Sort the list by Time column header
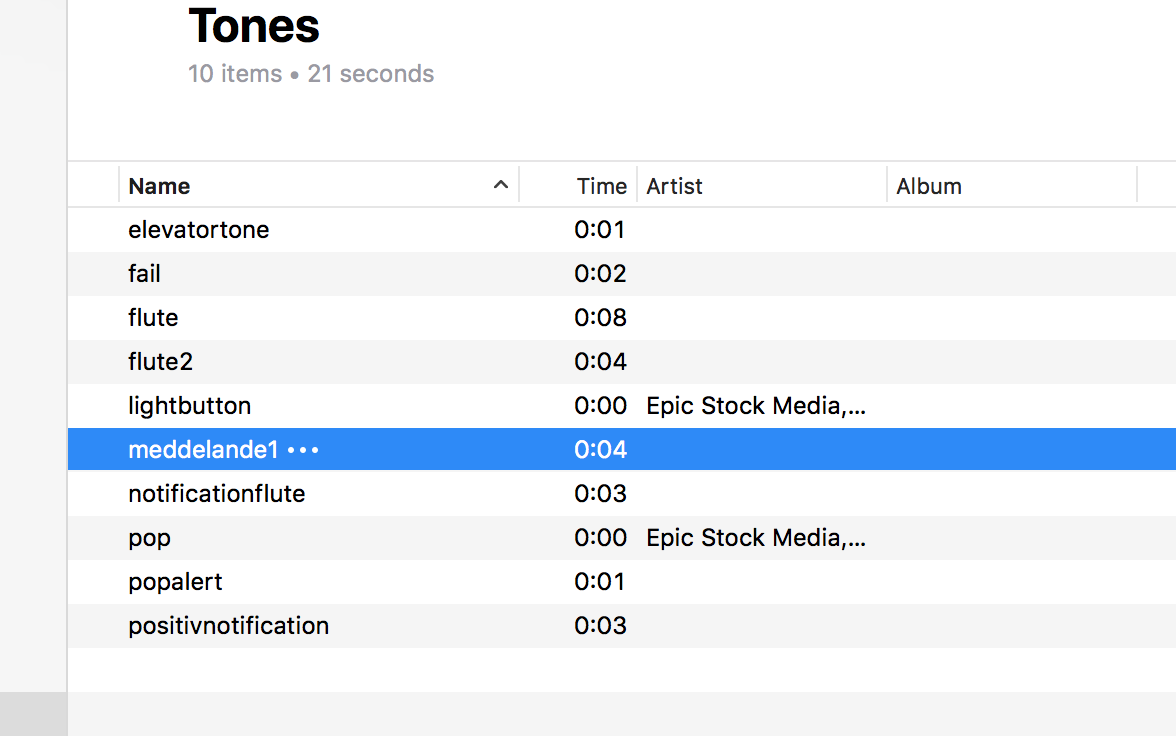 (601, 186)
